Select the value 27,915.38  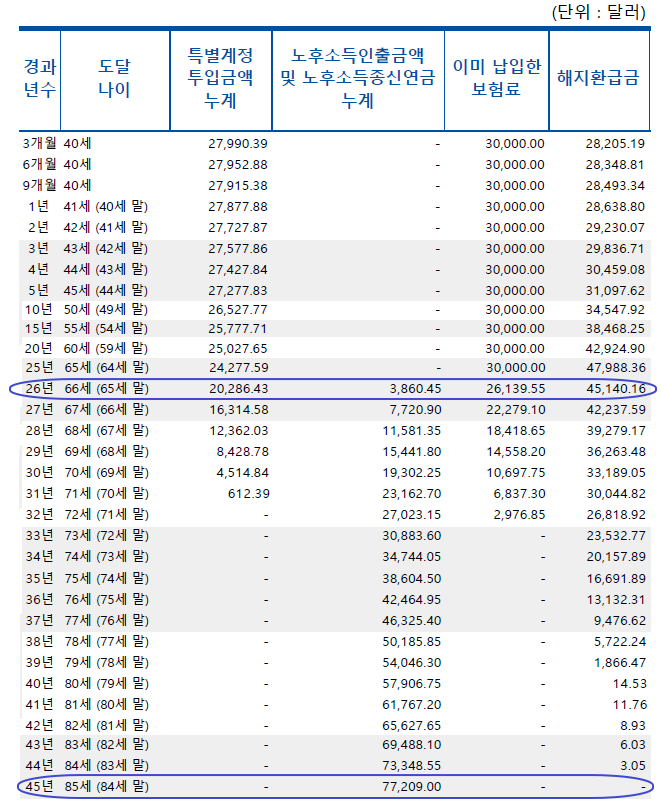(238, 186)
